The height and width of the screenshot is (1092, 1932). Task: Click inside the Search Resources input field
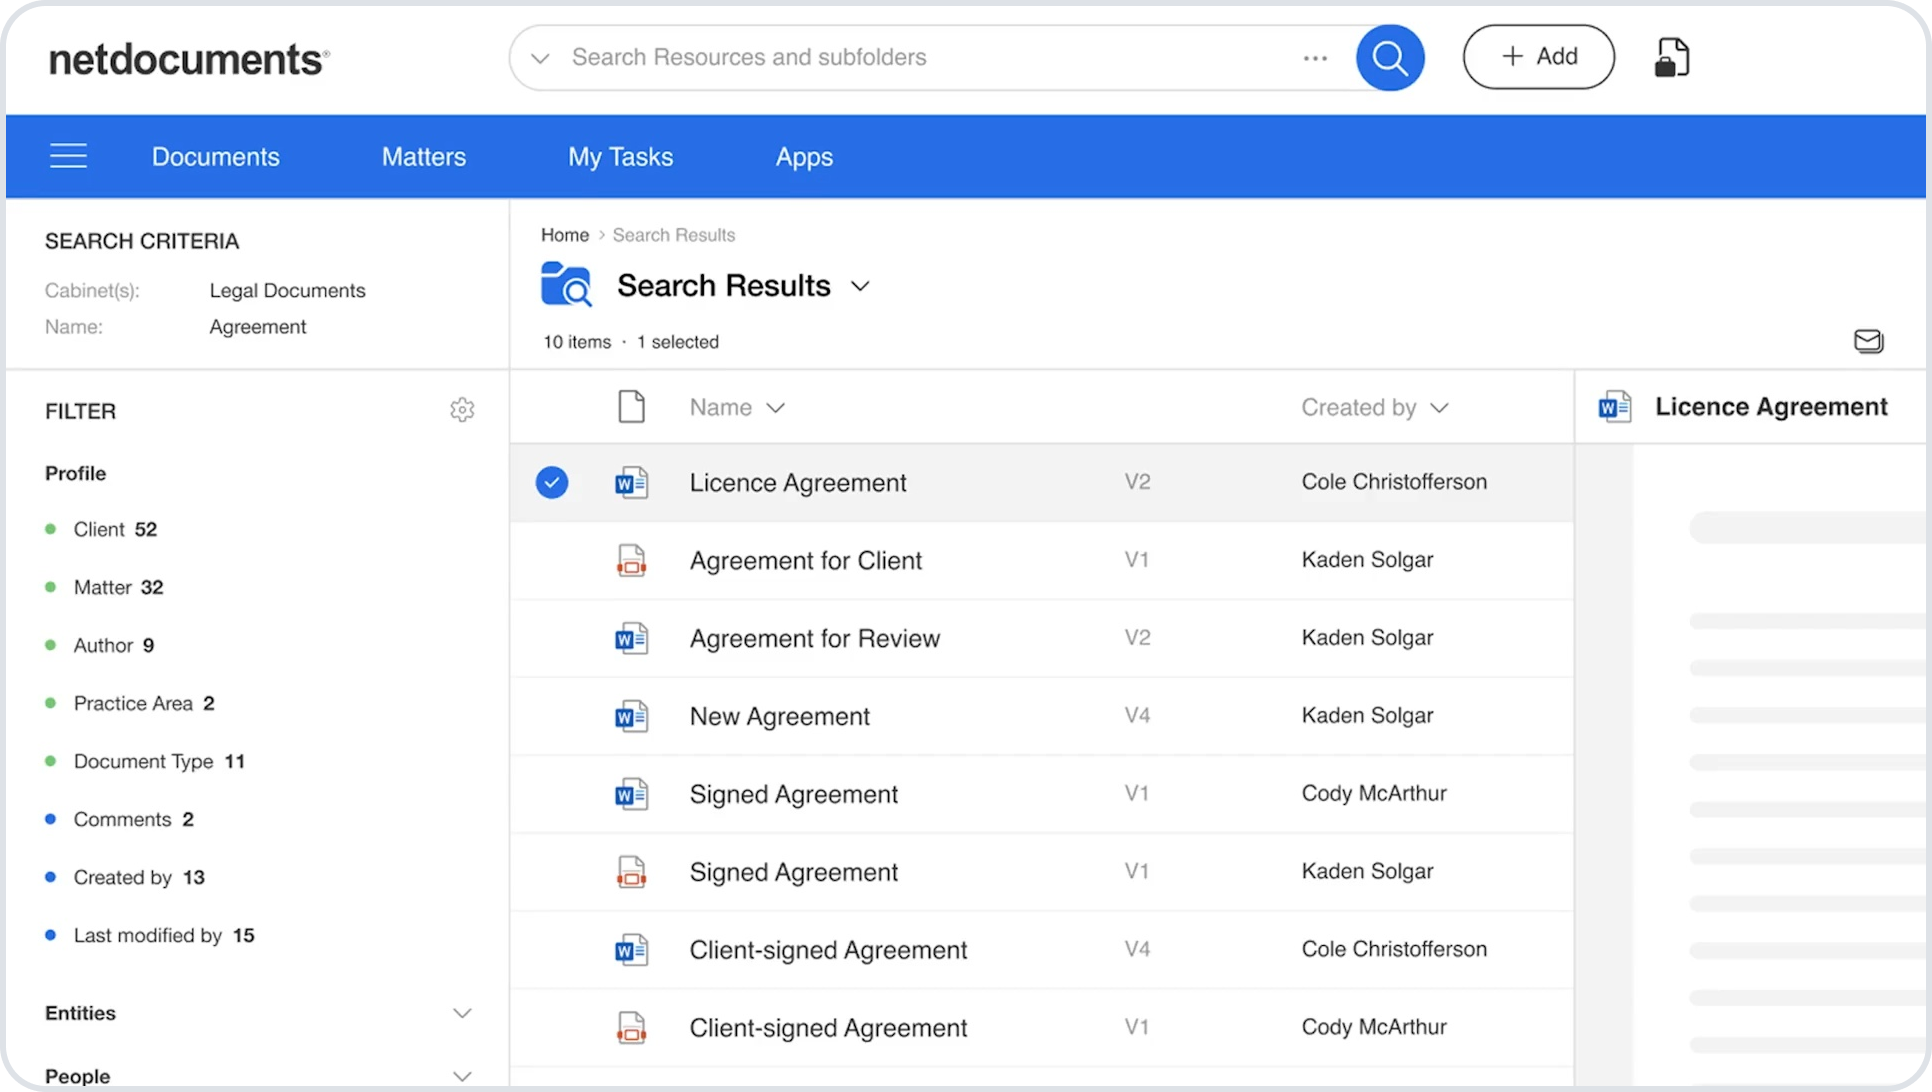click(x=850, y=57)
